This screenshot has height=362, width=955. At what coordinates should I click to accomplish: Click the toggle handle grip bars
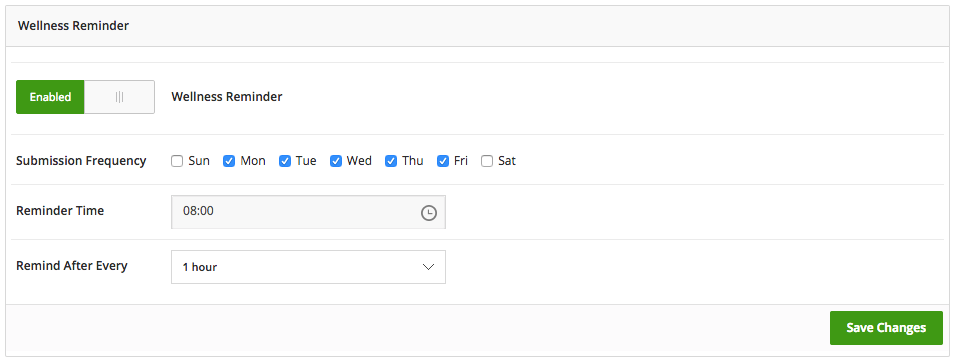119,97
